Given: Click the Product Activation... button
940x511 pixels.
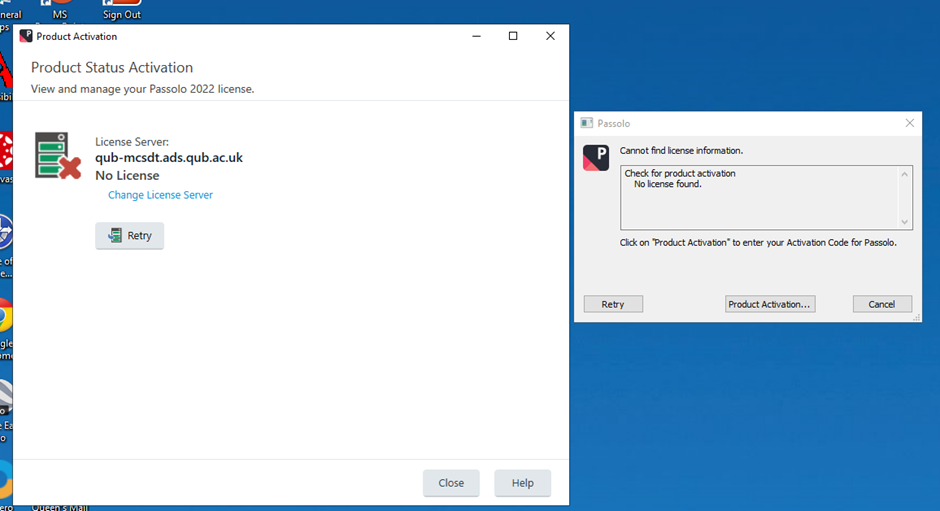Looking at the screenshot, I should (770, 304).
